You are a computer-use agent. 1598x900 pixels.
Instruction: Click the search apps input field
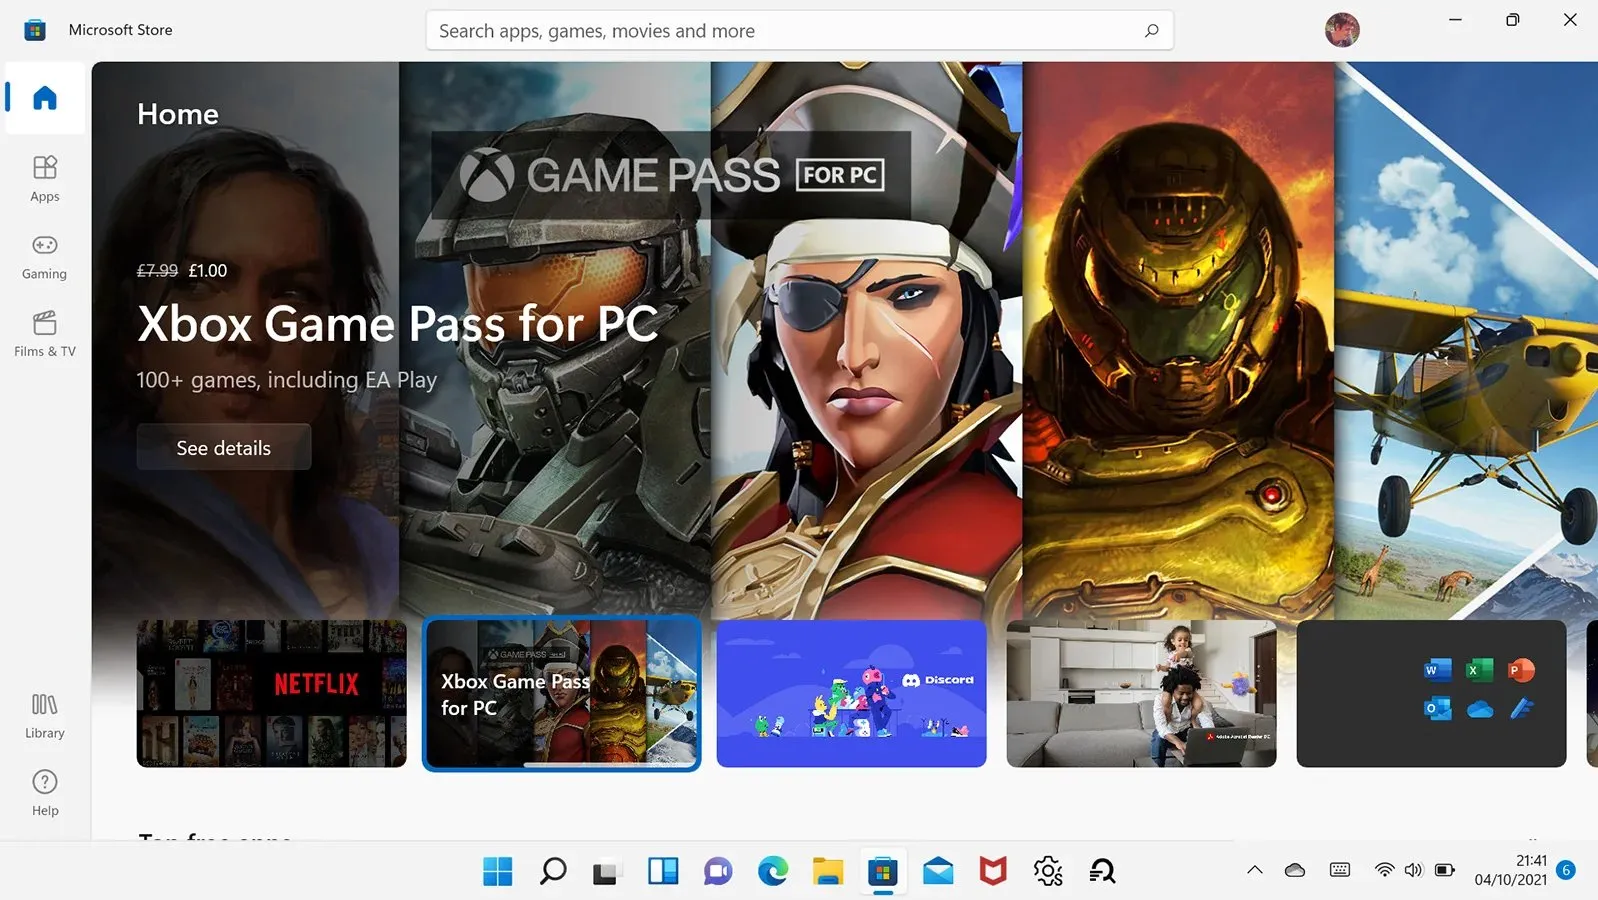(x=780, y=31)
